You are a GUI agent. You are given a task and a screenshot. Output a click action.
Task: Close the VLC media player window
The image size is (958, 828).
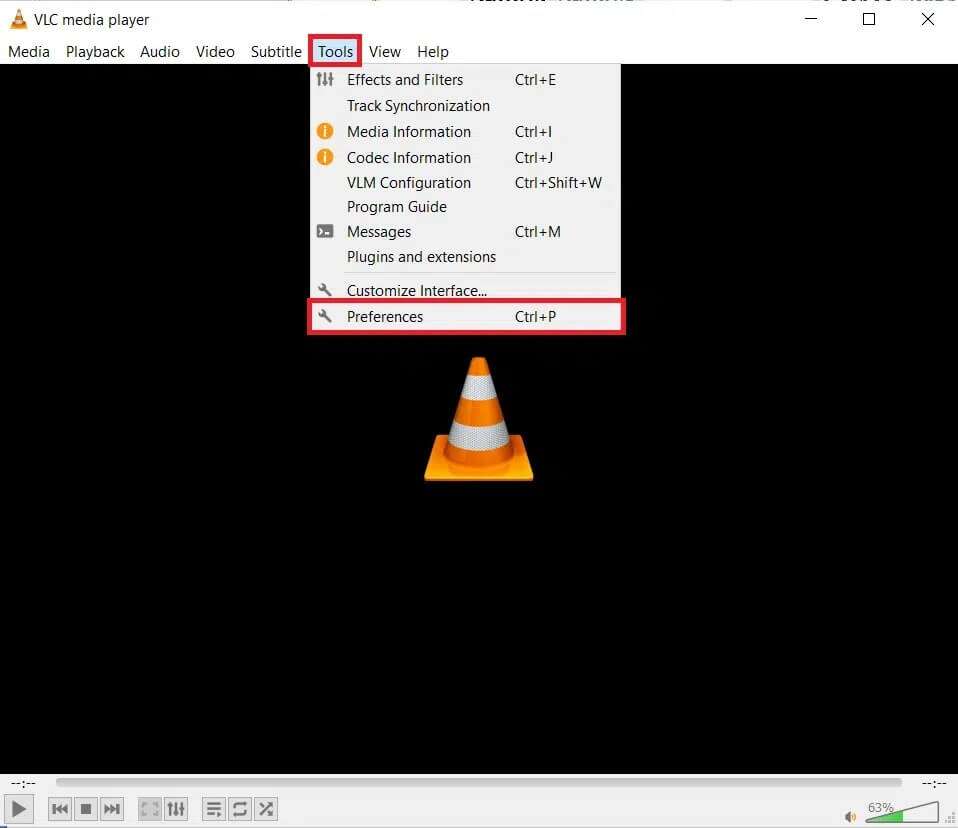927,20
